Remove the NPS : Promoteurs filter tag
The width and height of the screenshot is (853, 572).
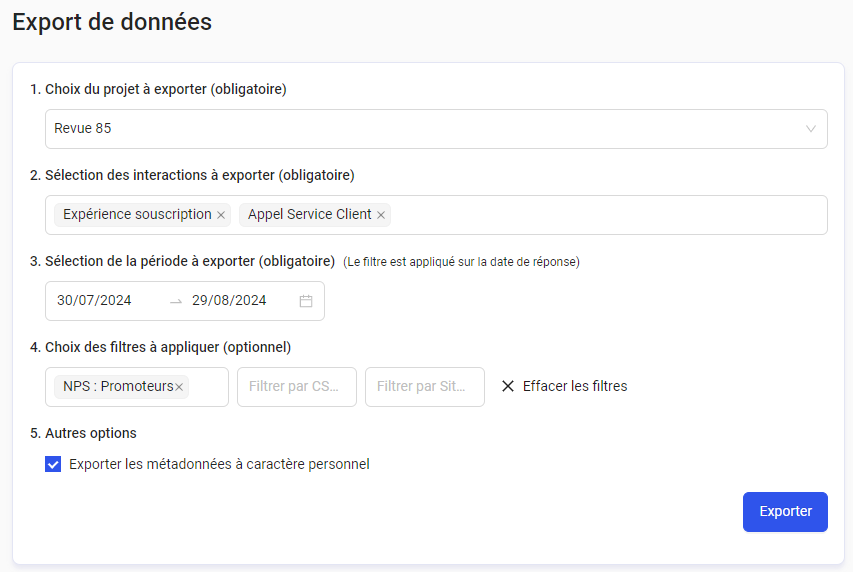pyautogui.click(x=179, y=387)
